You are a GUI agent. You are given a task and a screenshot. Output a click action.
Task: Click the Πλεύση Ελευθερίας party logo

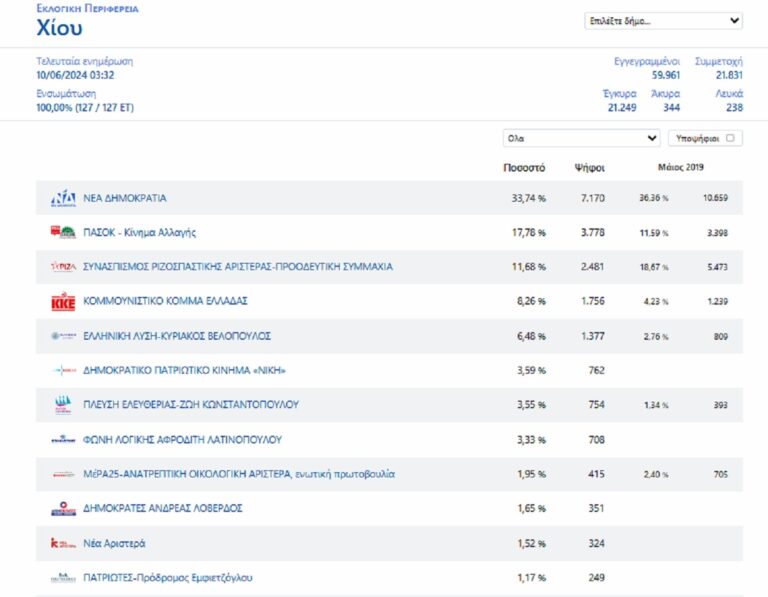pos(63,405)
